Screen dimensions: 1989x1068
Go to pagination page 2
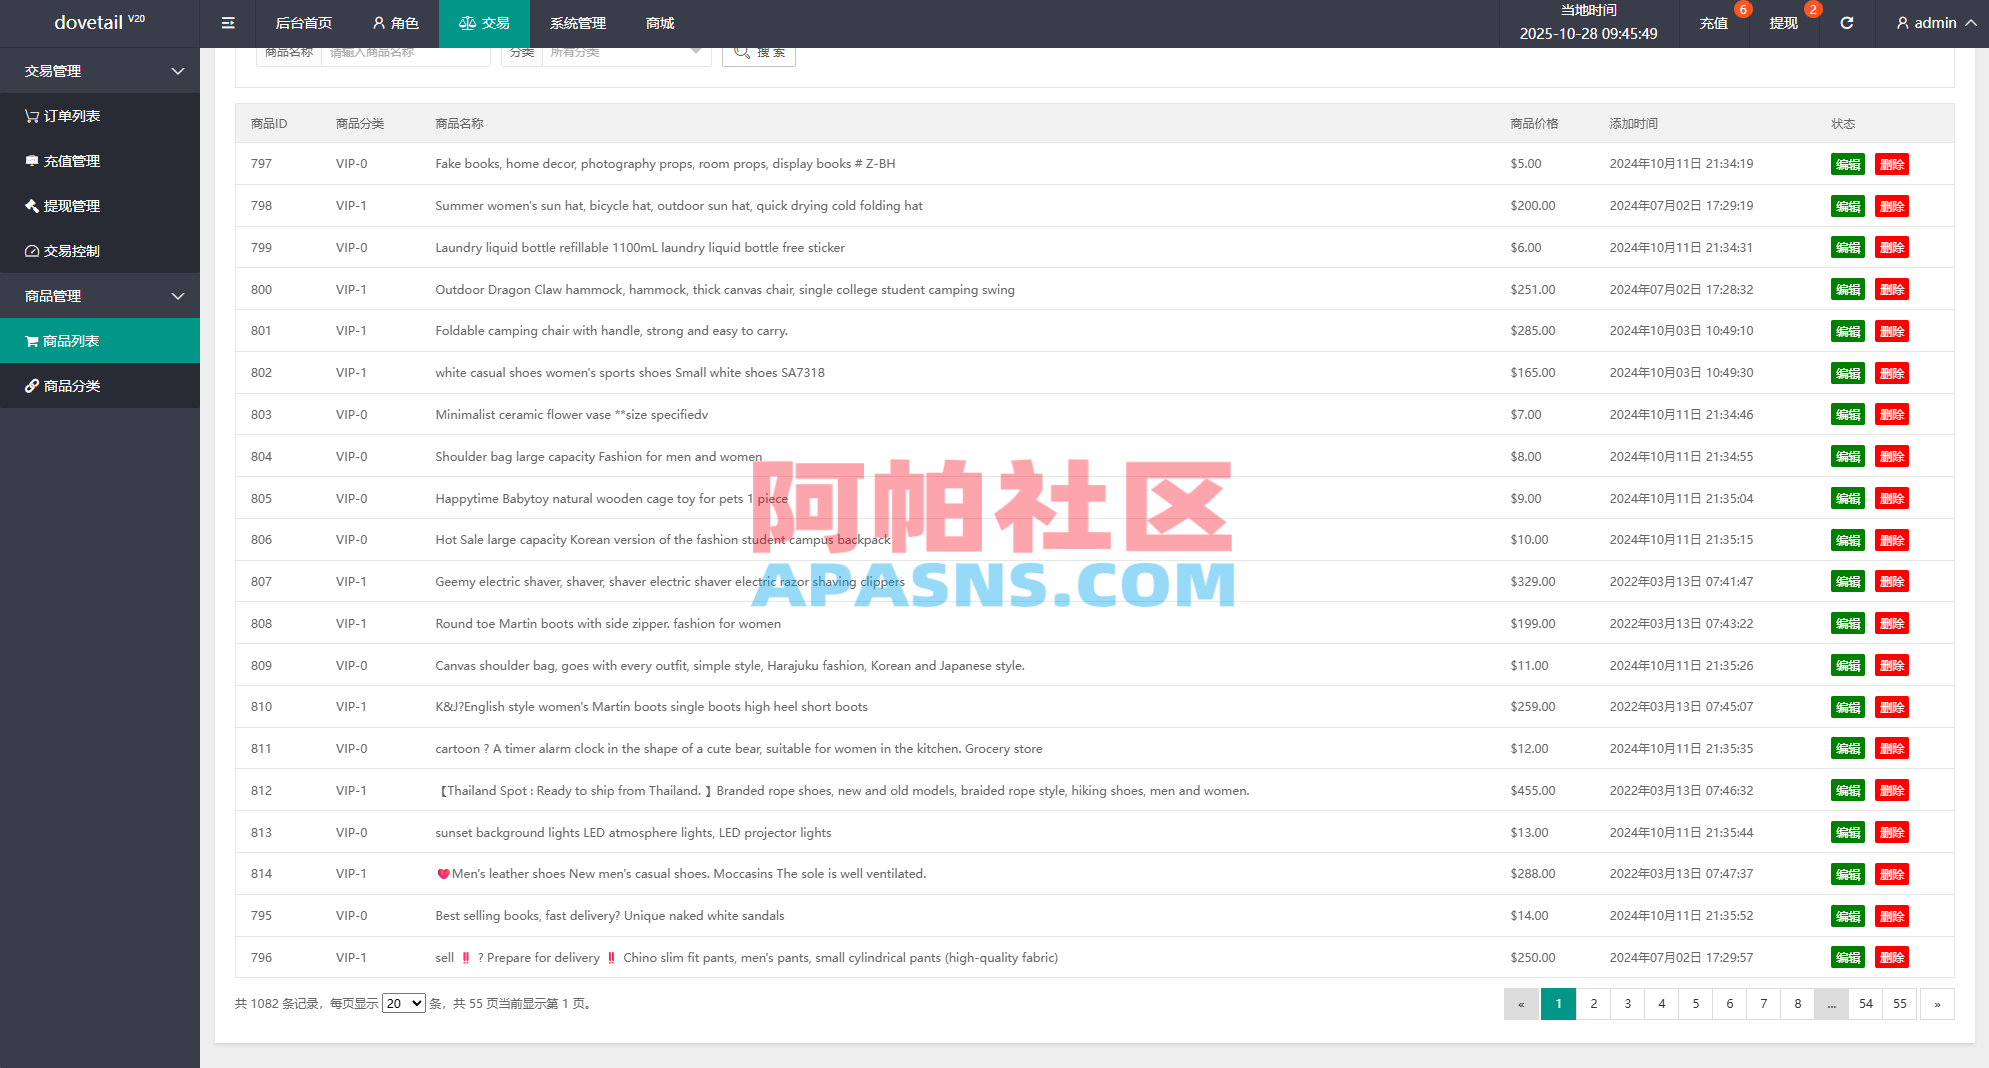click(1593, 1004)
